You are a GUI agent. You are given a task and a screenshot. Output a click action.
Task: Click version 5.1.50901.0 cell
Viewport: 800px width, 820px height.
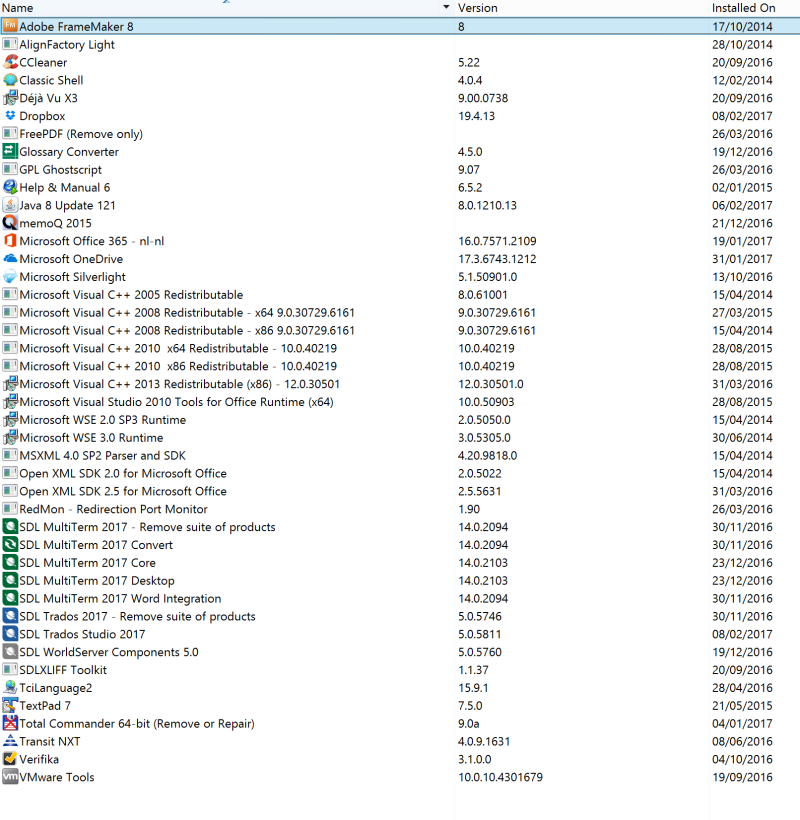tap(488, 277)
